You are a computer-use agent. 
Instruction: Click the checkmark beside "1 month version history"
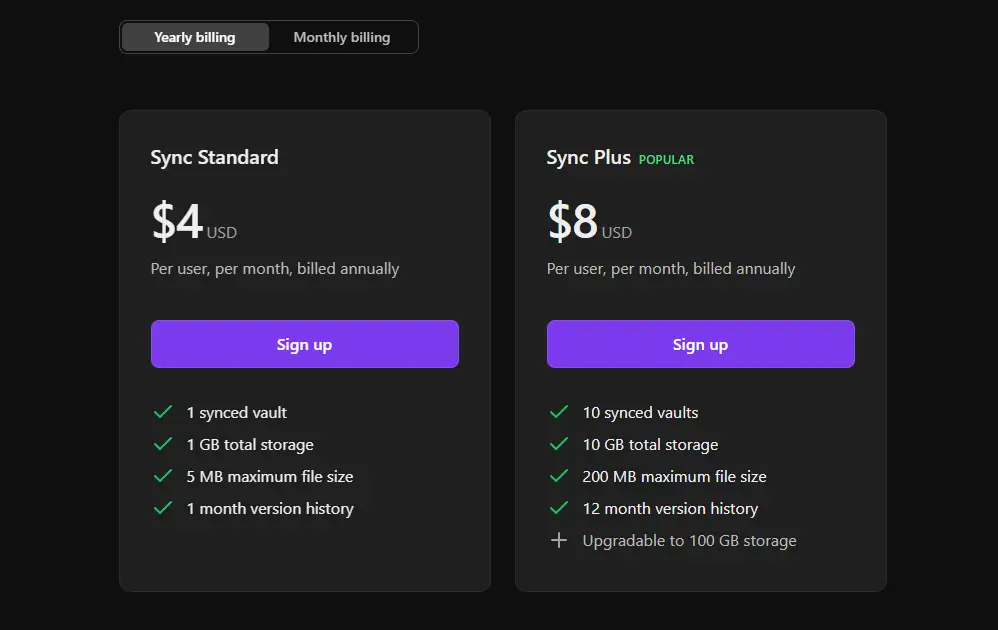pos(163,508)
